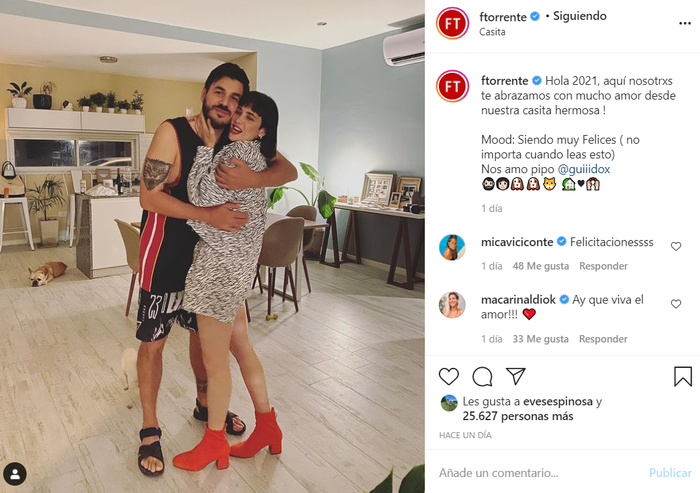Like micaviciconte's comment heart
700x493 pixels.
click(x=676, y=246)
